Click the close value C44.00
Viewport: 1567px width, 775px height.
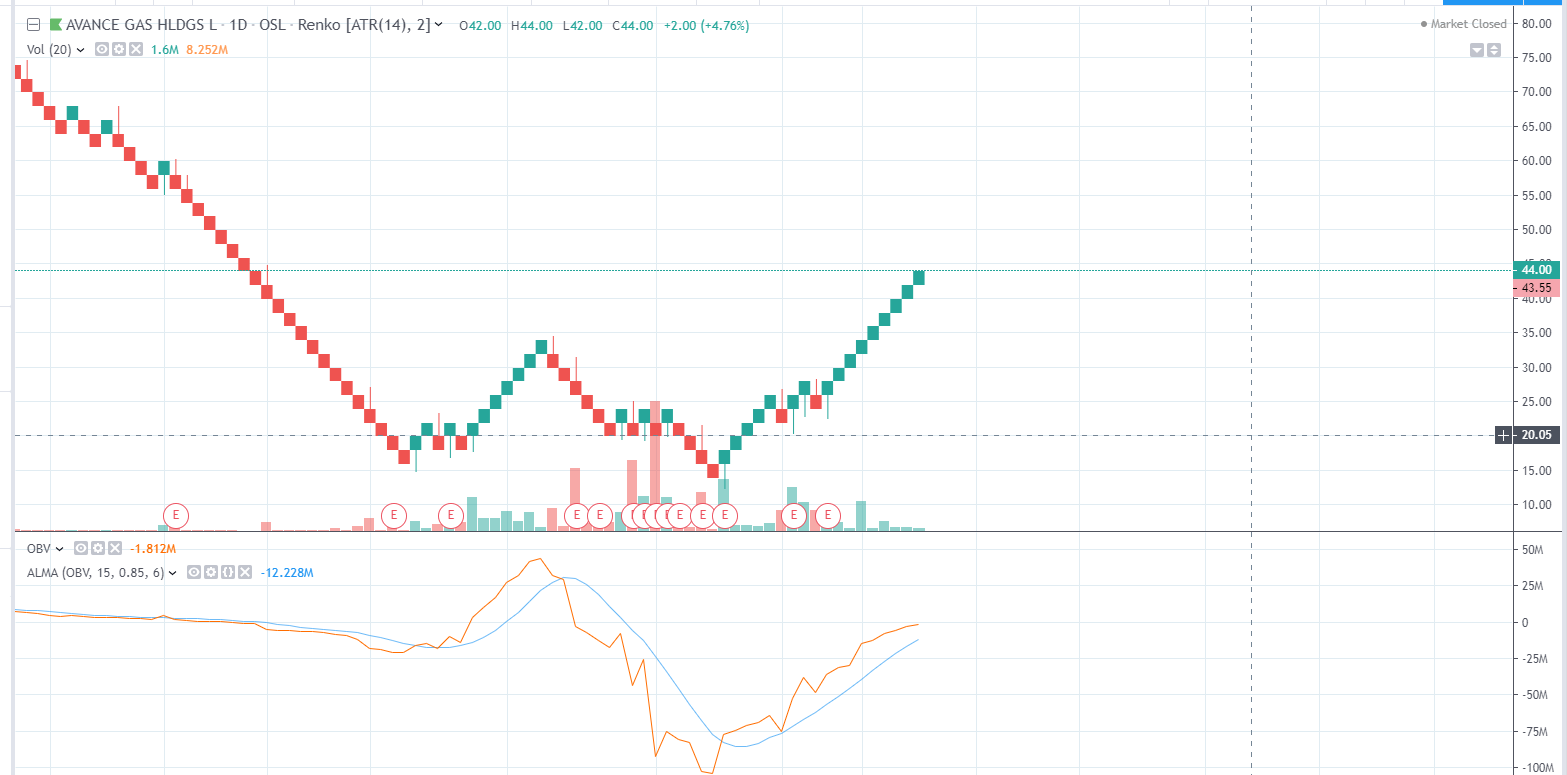pos(633,25)
